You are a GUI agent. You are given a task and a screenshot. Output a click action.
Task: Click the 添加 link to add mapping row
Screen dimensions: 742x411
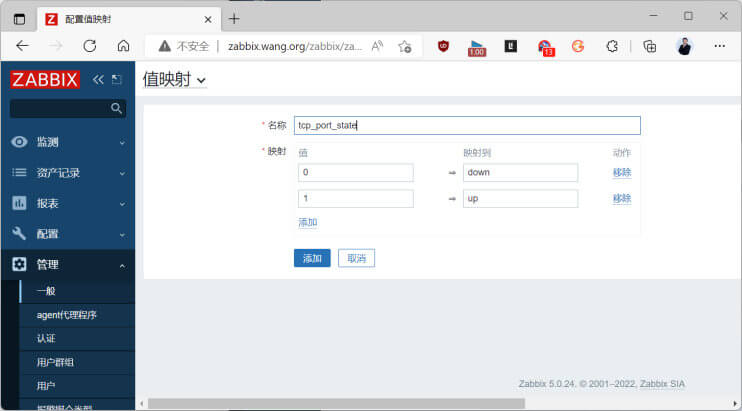pyautogui.click(x=308, y=222)
